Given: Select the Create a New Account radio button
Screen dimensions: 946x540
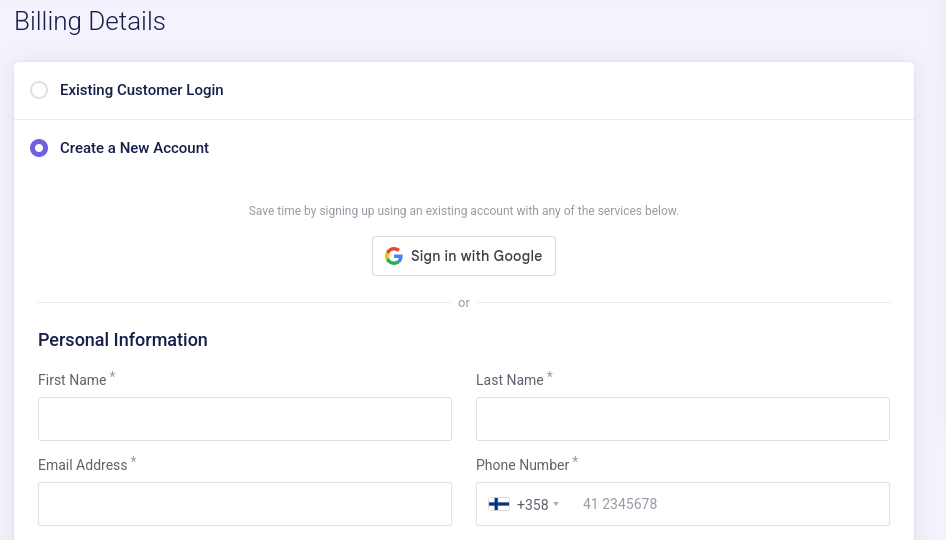Looking at the screenshot, I should coord(39,148).
